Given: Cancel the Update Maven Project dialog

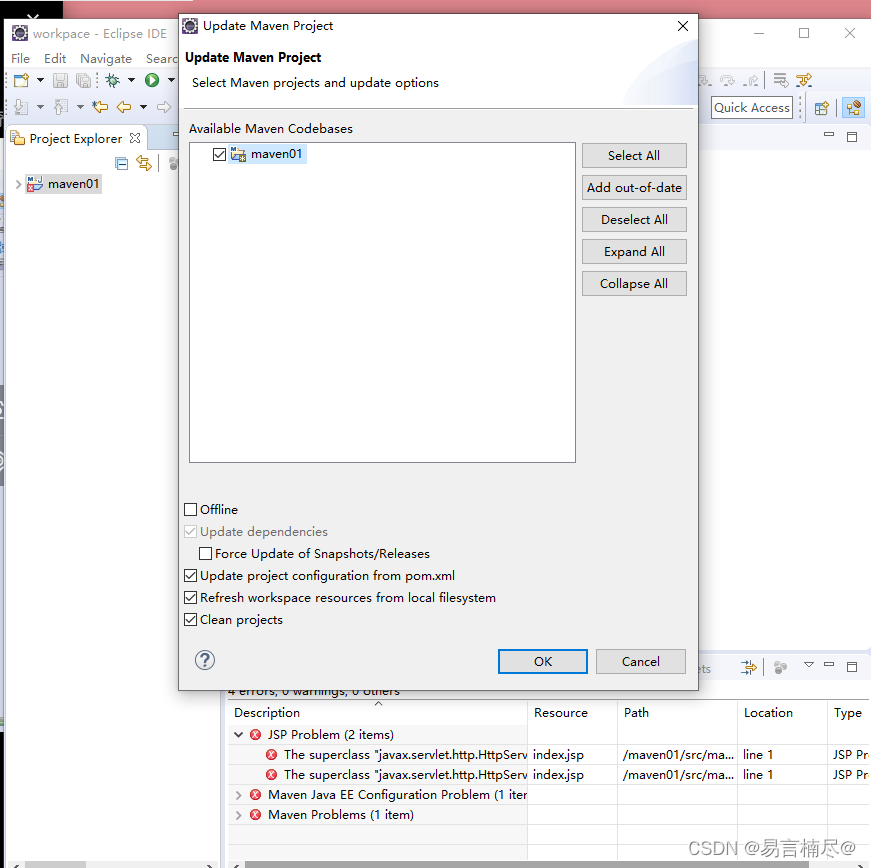Looking at the screenshot, I should pyautogui.click(x=640, y=661).
